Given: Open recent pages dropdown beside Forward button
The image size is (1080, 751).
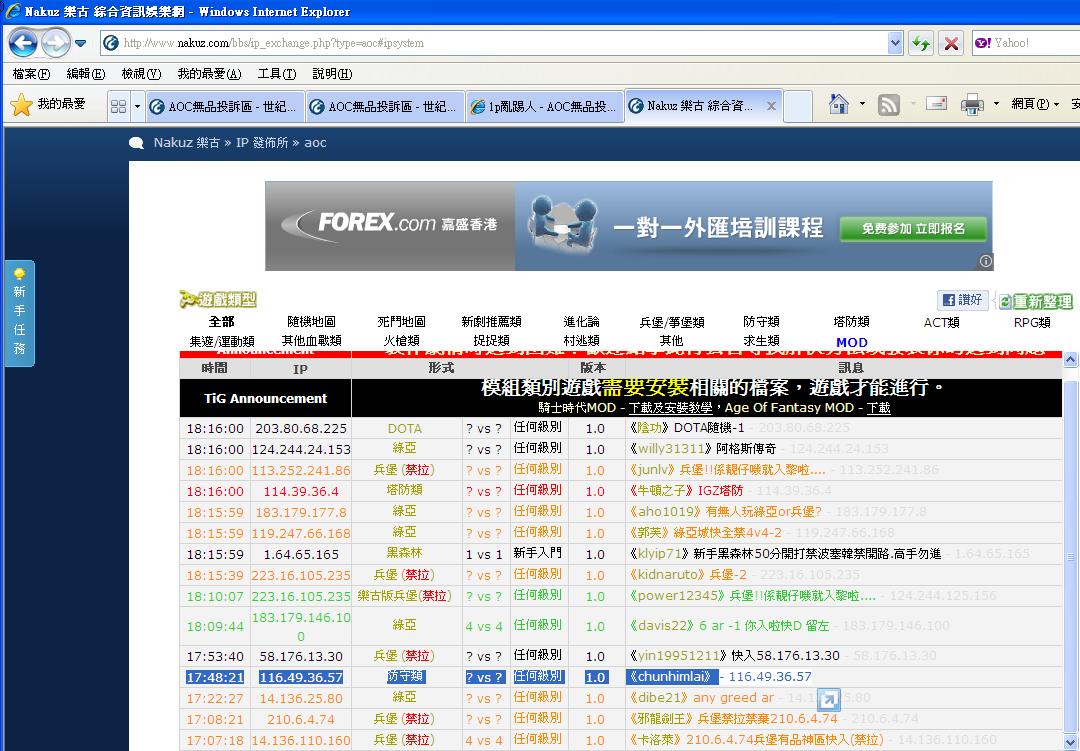Looking at the screenshot, I should 80,43.
